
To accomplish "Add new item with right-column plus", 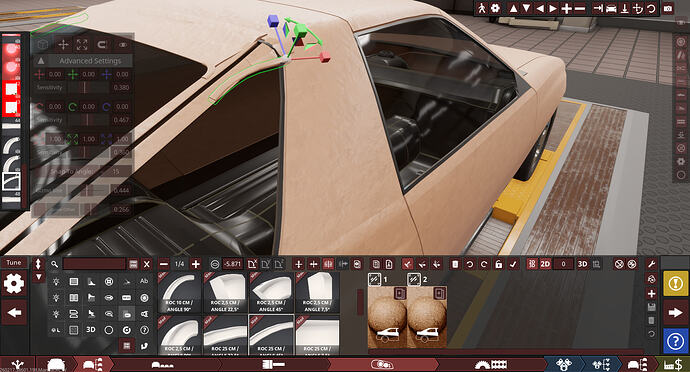I will [x=652, y=293].
